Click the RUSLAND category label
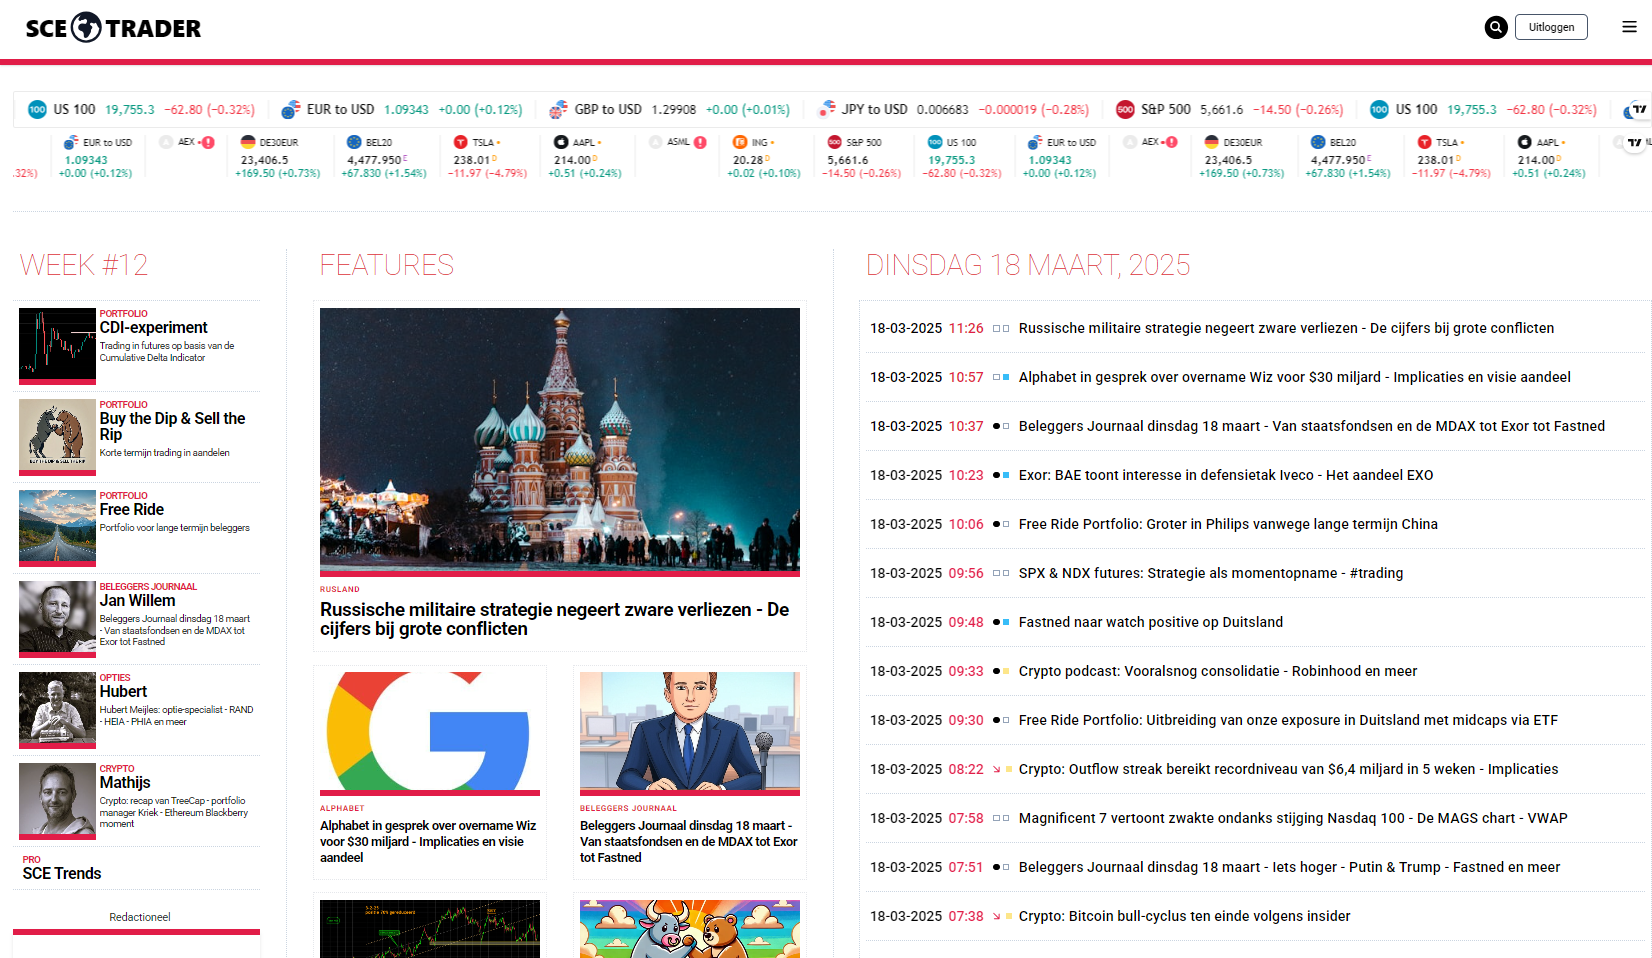1652x958 pixels. click(x=340, y=590)
